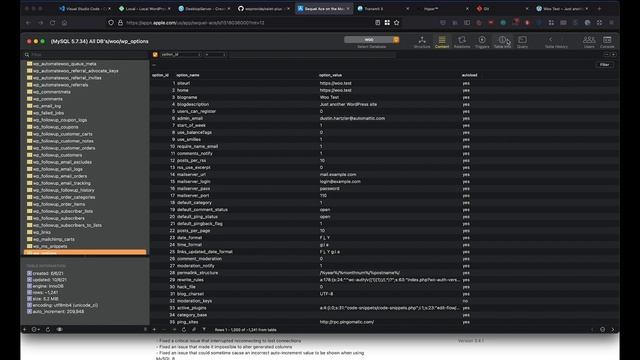Switch to the Content view icon

pos(442,41)
